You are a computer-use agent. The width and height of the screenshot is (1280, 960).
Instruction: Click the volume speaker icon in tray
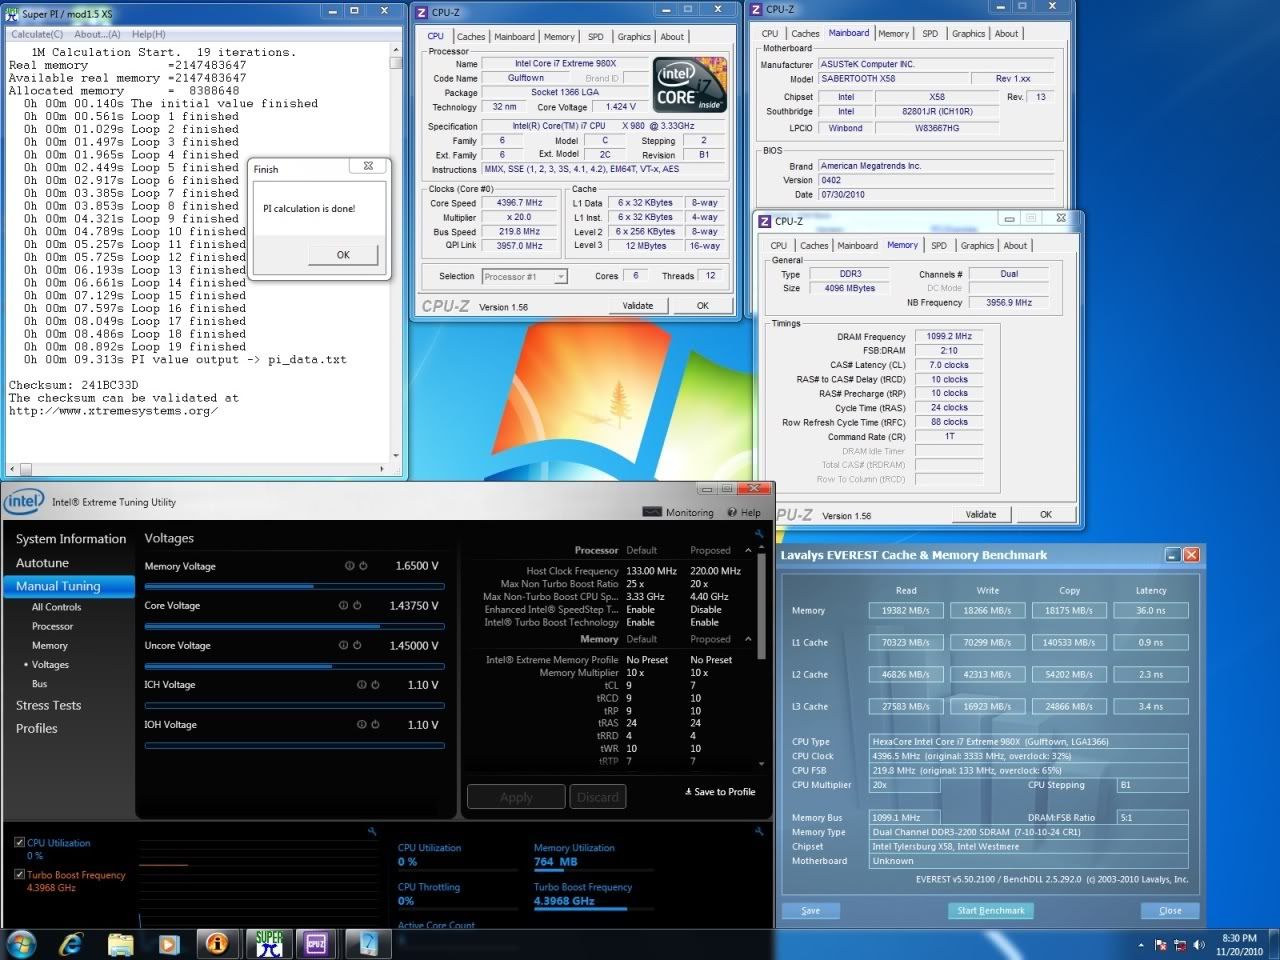tap(1200, 944)
